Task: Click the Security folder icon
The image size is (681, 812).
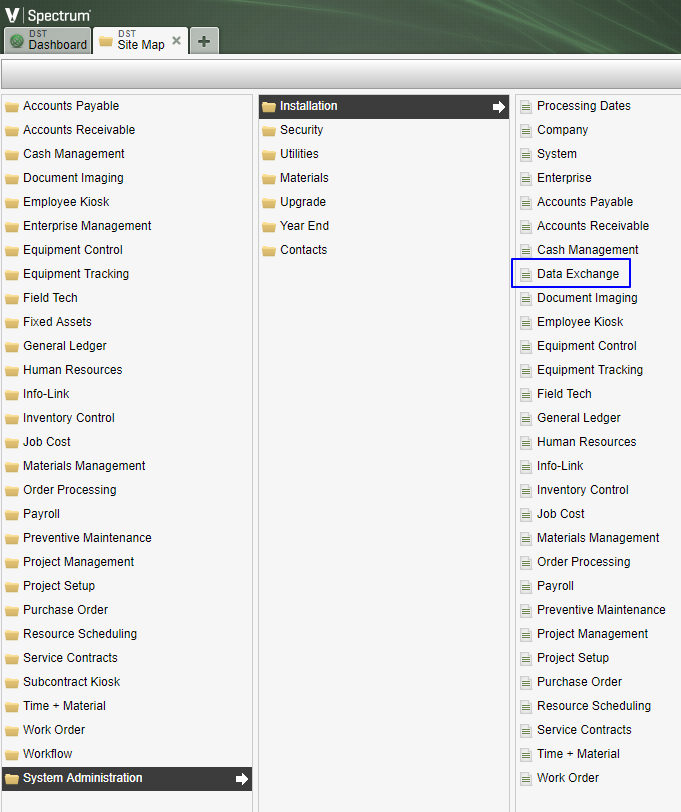Action: (269, 130)
